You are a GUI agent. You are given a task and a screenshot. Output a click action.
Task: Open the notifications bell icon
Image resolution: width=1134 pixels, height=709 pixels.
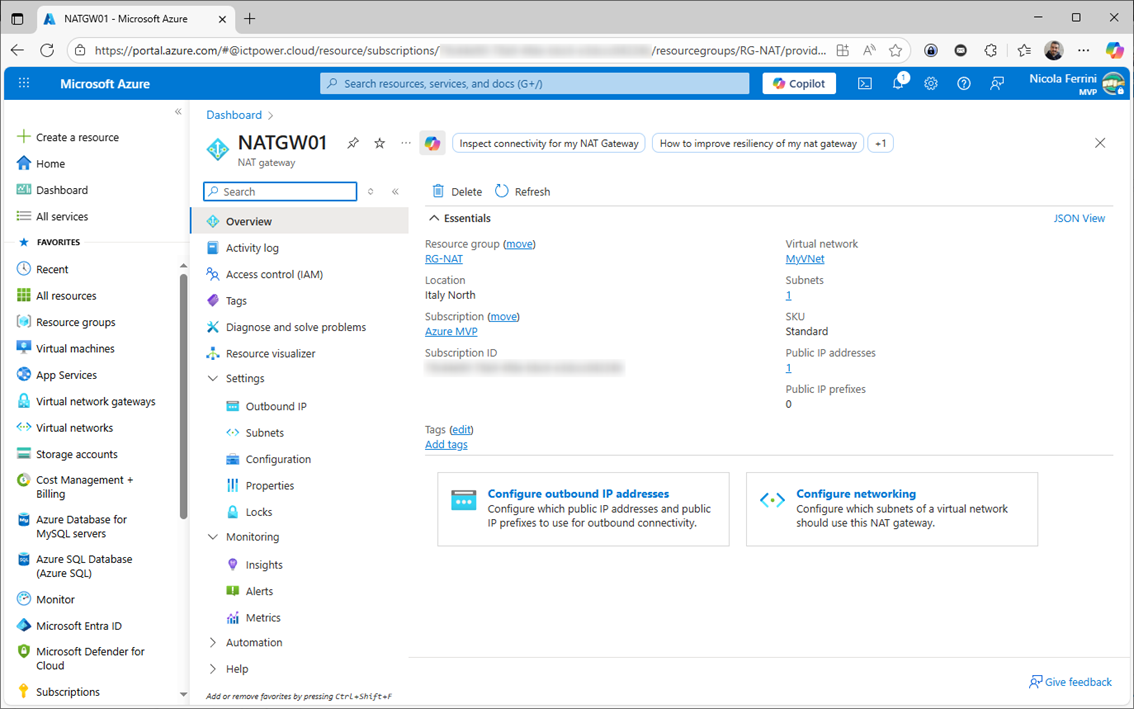pos(898,84)
